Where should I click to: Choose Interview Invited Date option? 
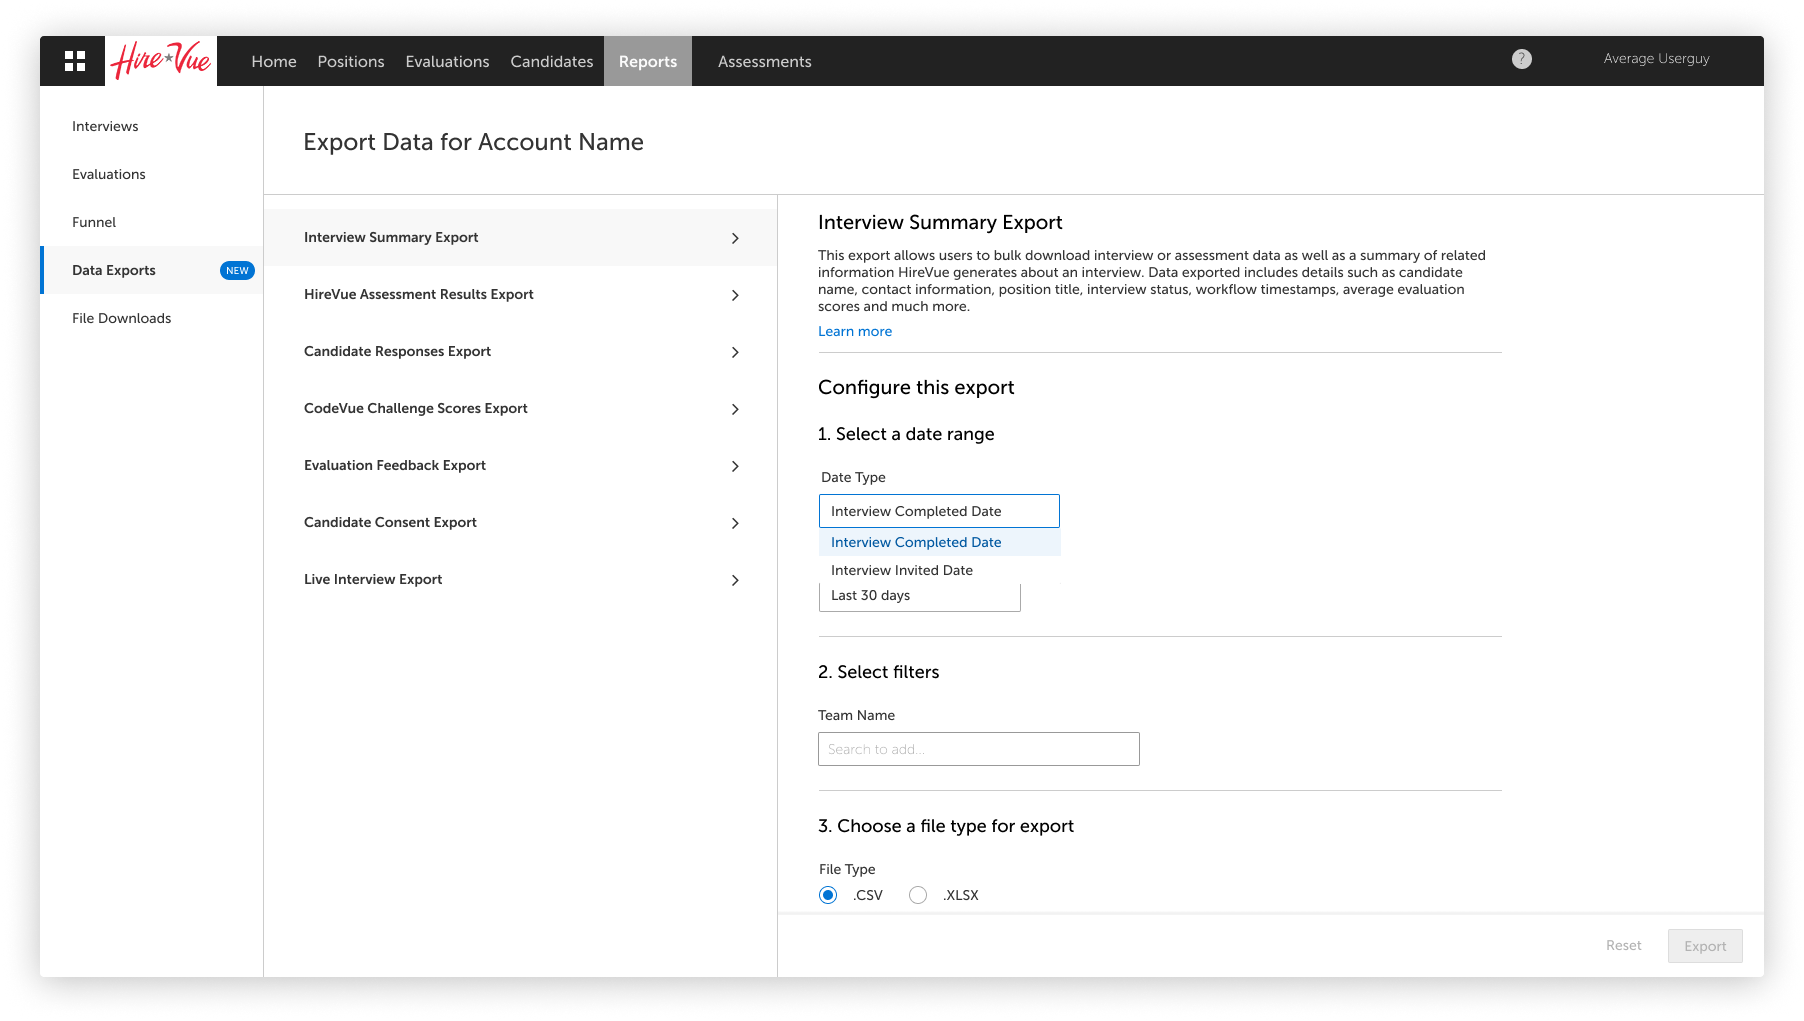(x=939, y=570)
